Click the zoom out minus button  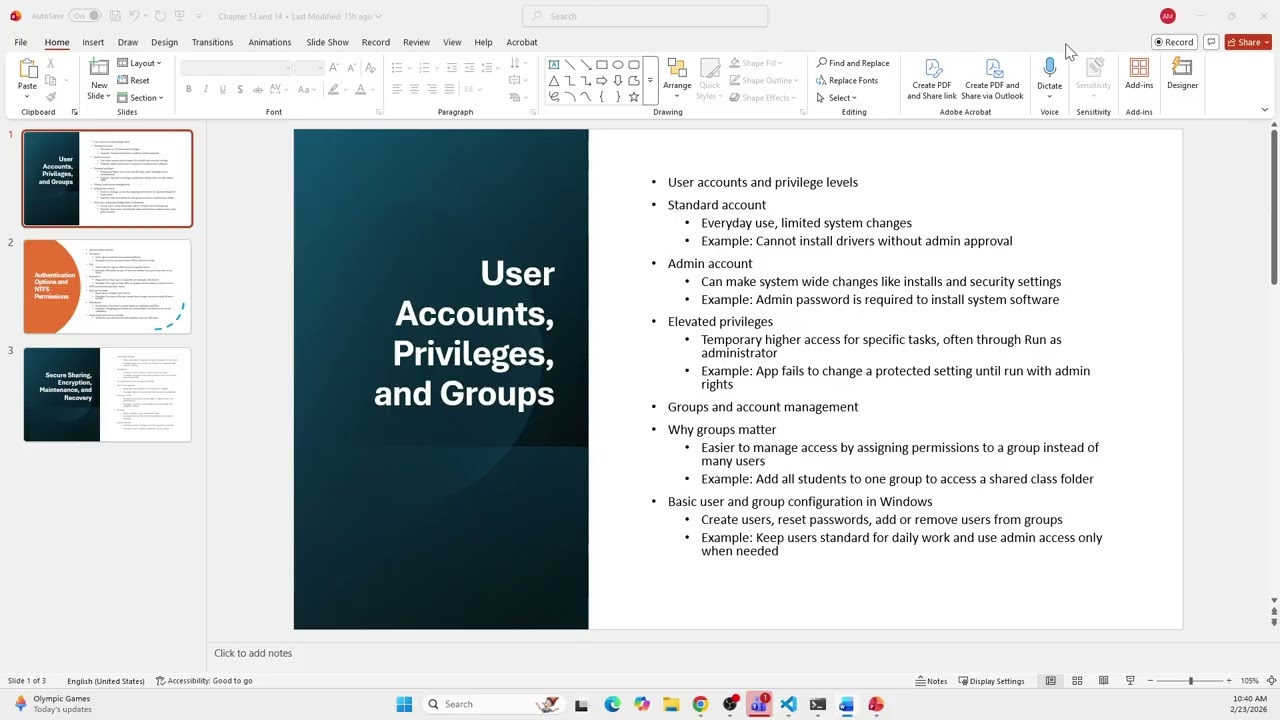pyautogui.click(x=1150, y=681)
